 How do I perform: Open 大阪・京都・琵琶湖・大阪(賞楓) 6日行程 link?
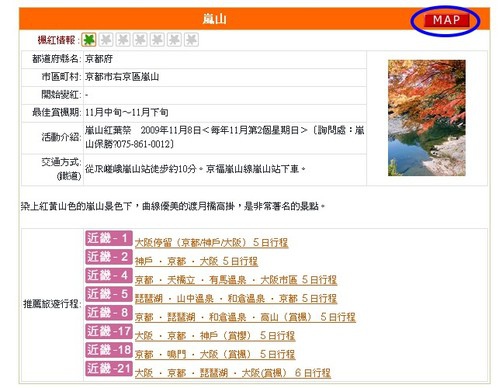pyautogui.click(x=233, y=373)
